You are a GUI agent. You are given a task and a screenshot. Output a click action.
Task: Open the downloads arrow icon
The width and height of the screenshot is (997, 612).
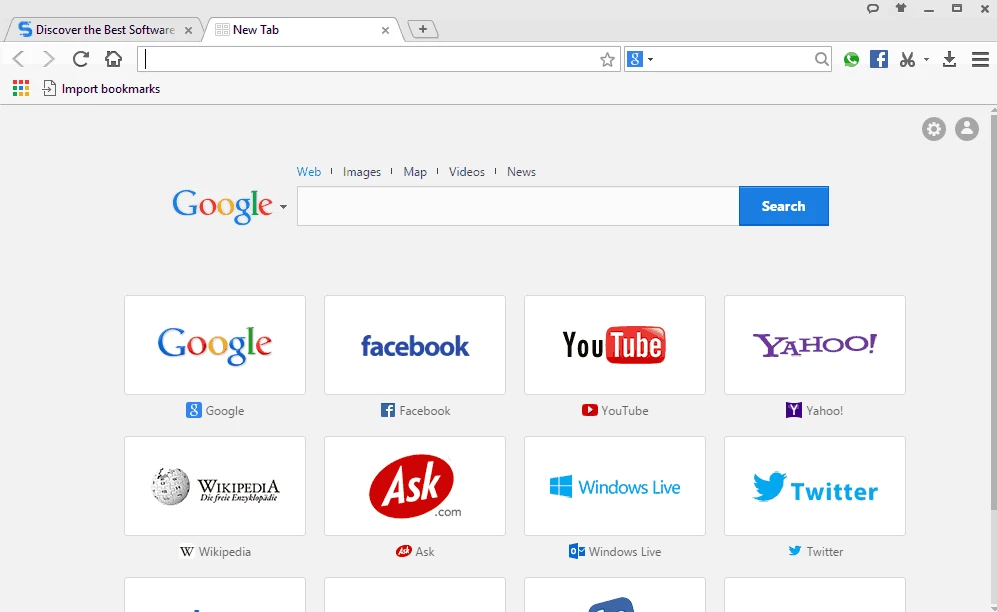click(x=949, y=59)
